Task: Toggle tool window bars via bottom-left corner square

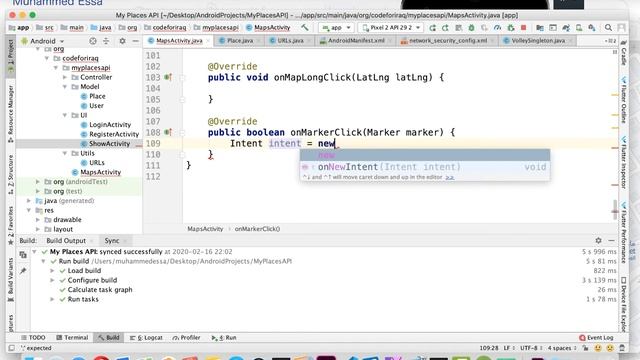Action: (11, 348)
